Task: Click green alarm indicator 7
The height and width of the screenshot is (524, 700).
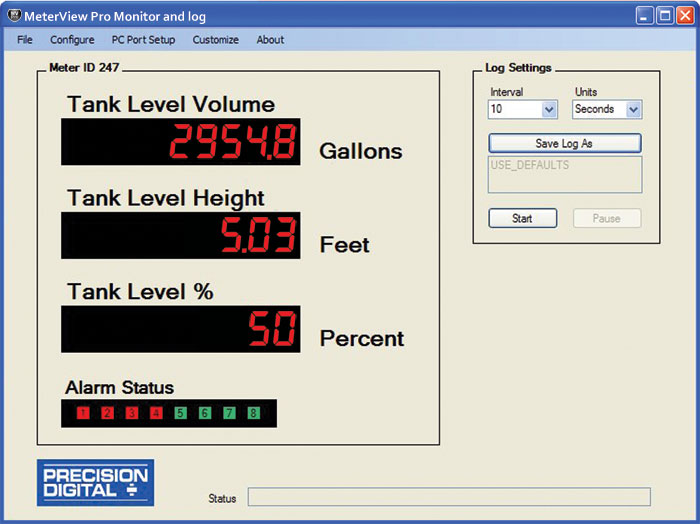Action: pos(229,413)
